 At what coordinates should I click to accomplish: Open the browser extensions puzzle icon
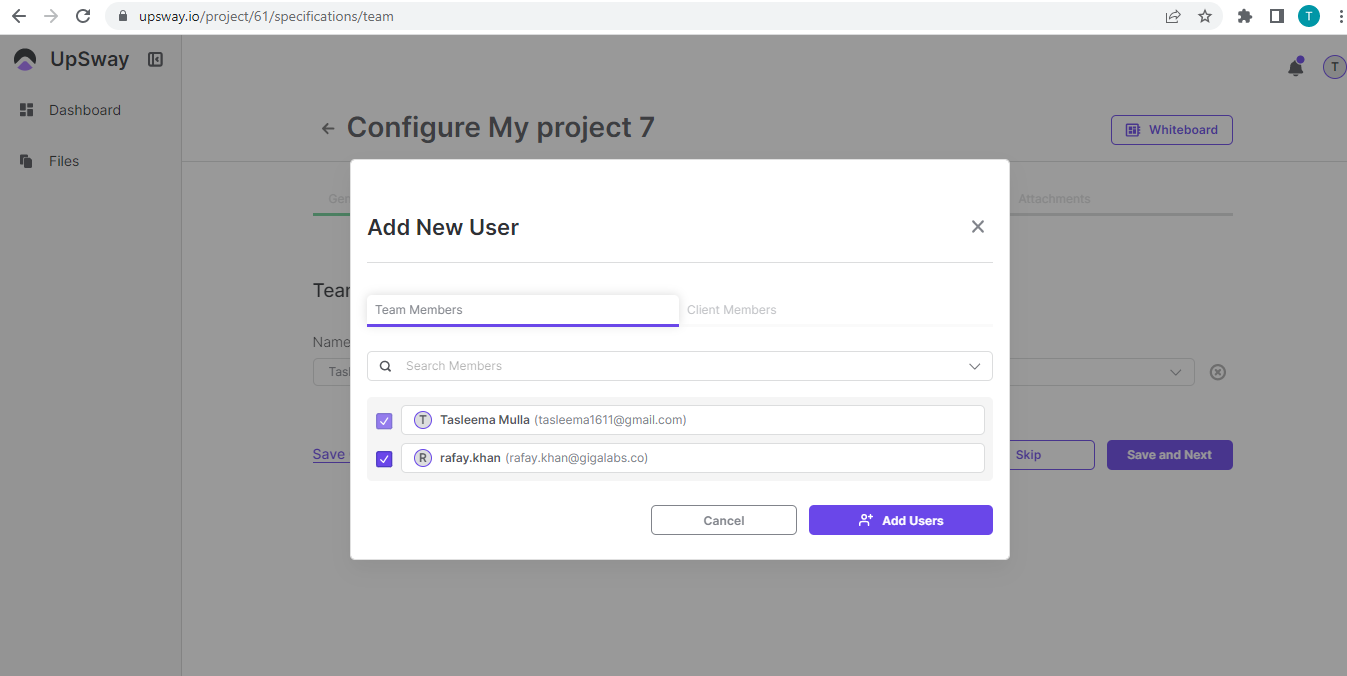[1244, 16]
